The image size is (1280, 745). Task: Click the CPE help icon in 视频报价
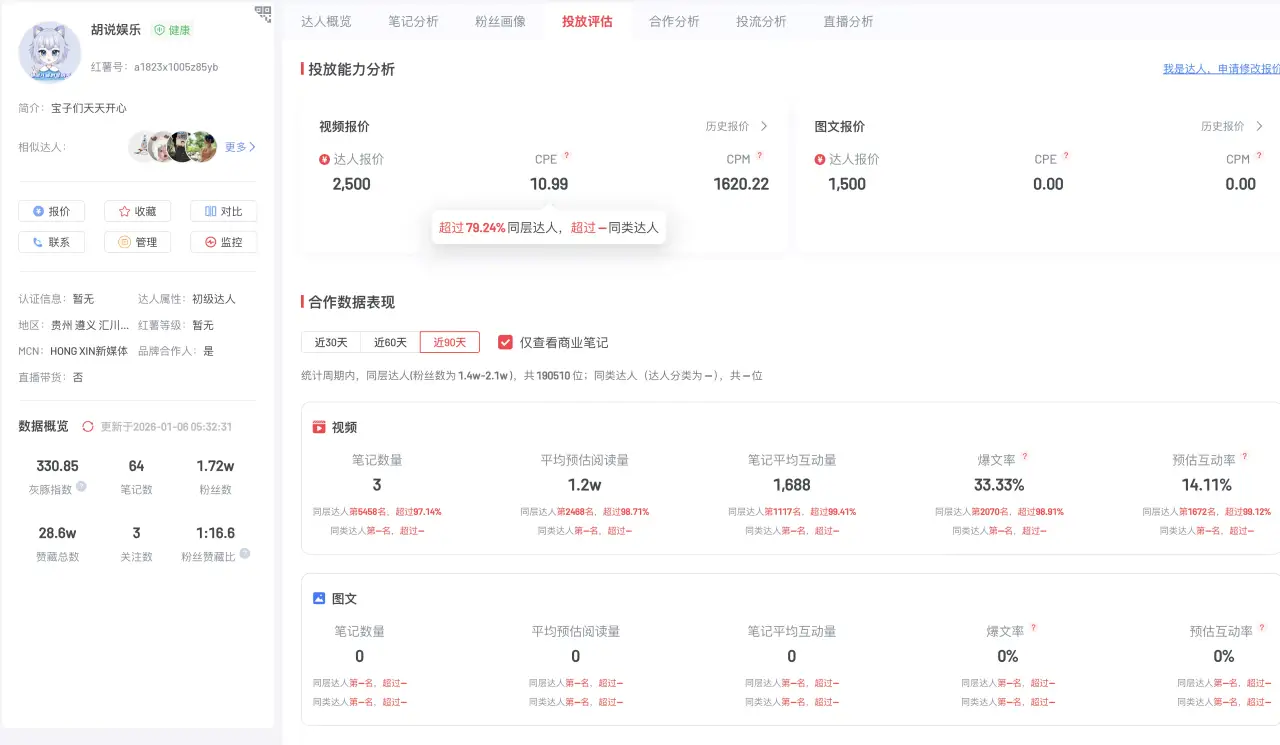566,156
